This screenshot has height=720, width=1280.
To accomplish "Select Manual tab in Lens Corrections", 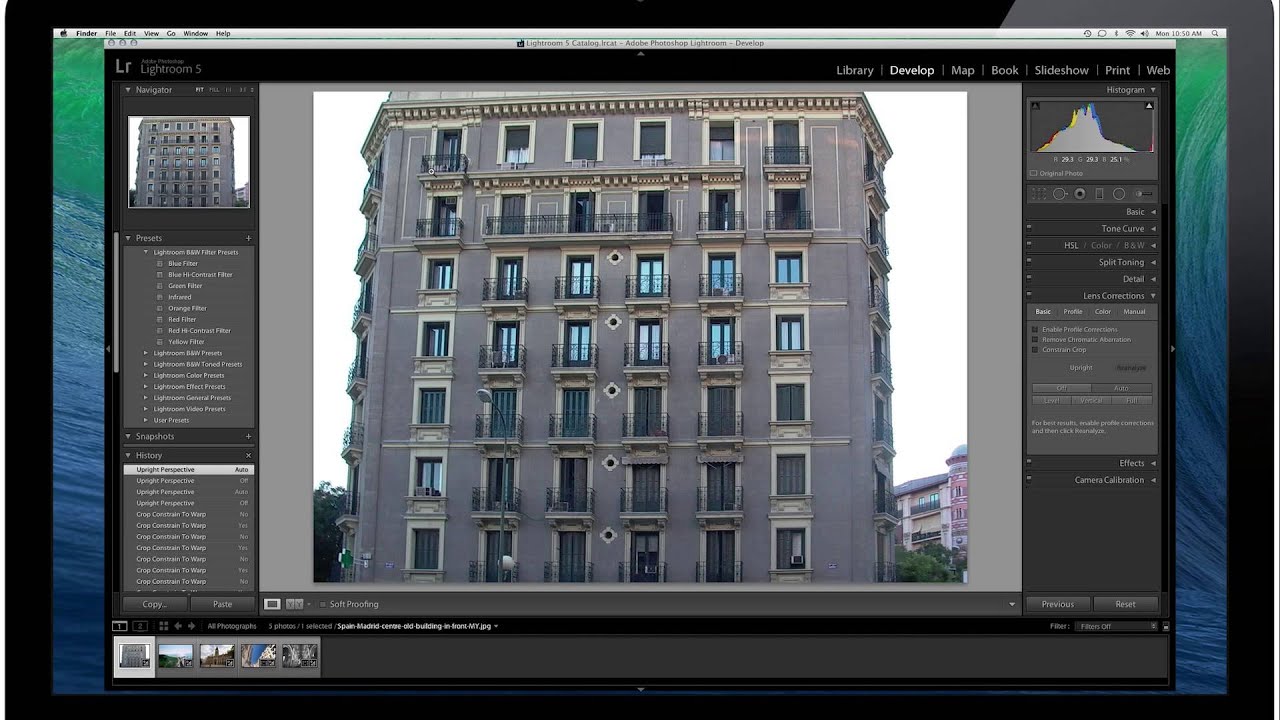I will 1135,311.
